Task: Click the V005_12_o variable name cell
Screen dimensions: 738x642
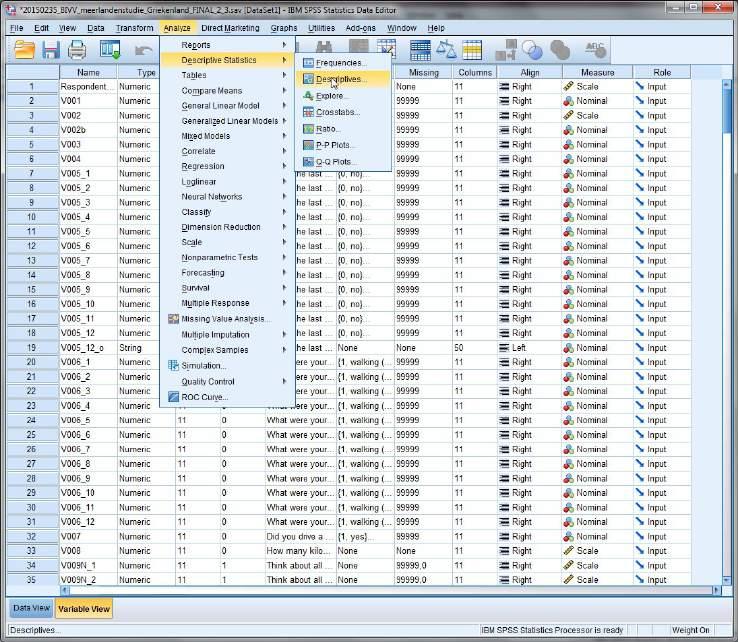Action: click(x=88, y=348)
